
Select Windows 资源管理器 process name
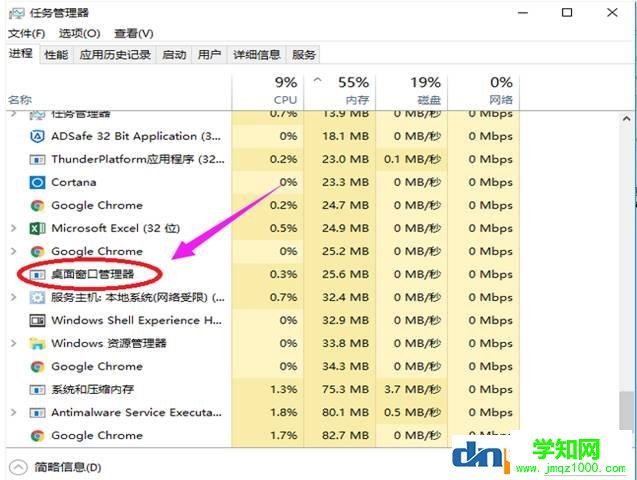click(109, 344)
